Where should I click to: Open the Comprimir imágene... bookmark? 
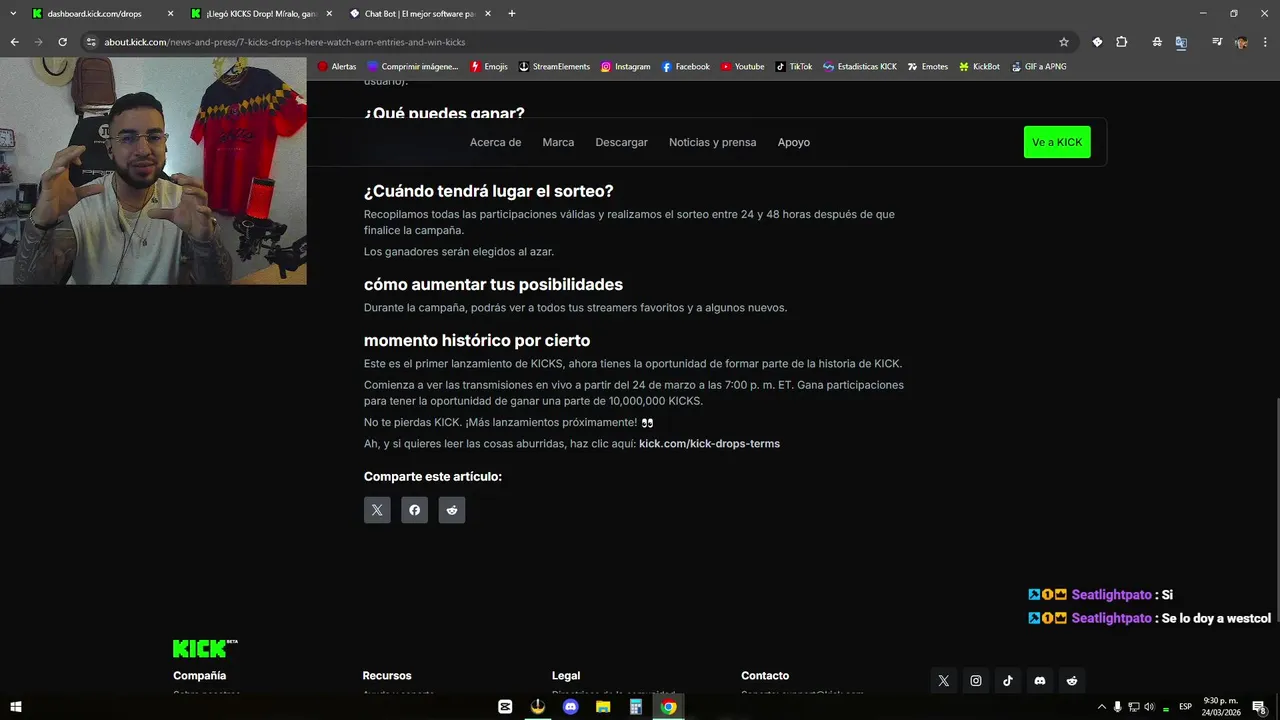click(413, 66)
